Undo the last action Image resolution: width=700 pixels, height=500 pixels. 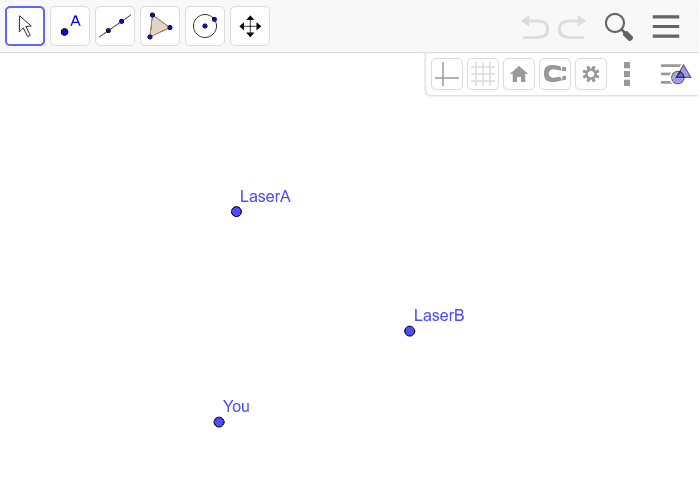click(535, 27)
